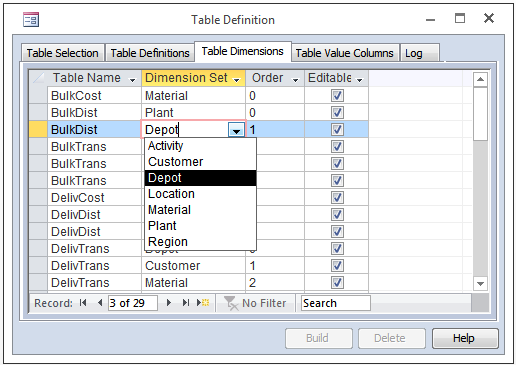This screenshot has width=516, height=365.
Task: Click Material dimension cell in BulkCost row
Action: [x=193, y=96]
